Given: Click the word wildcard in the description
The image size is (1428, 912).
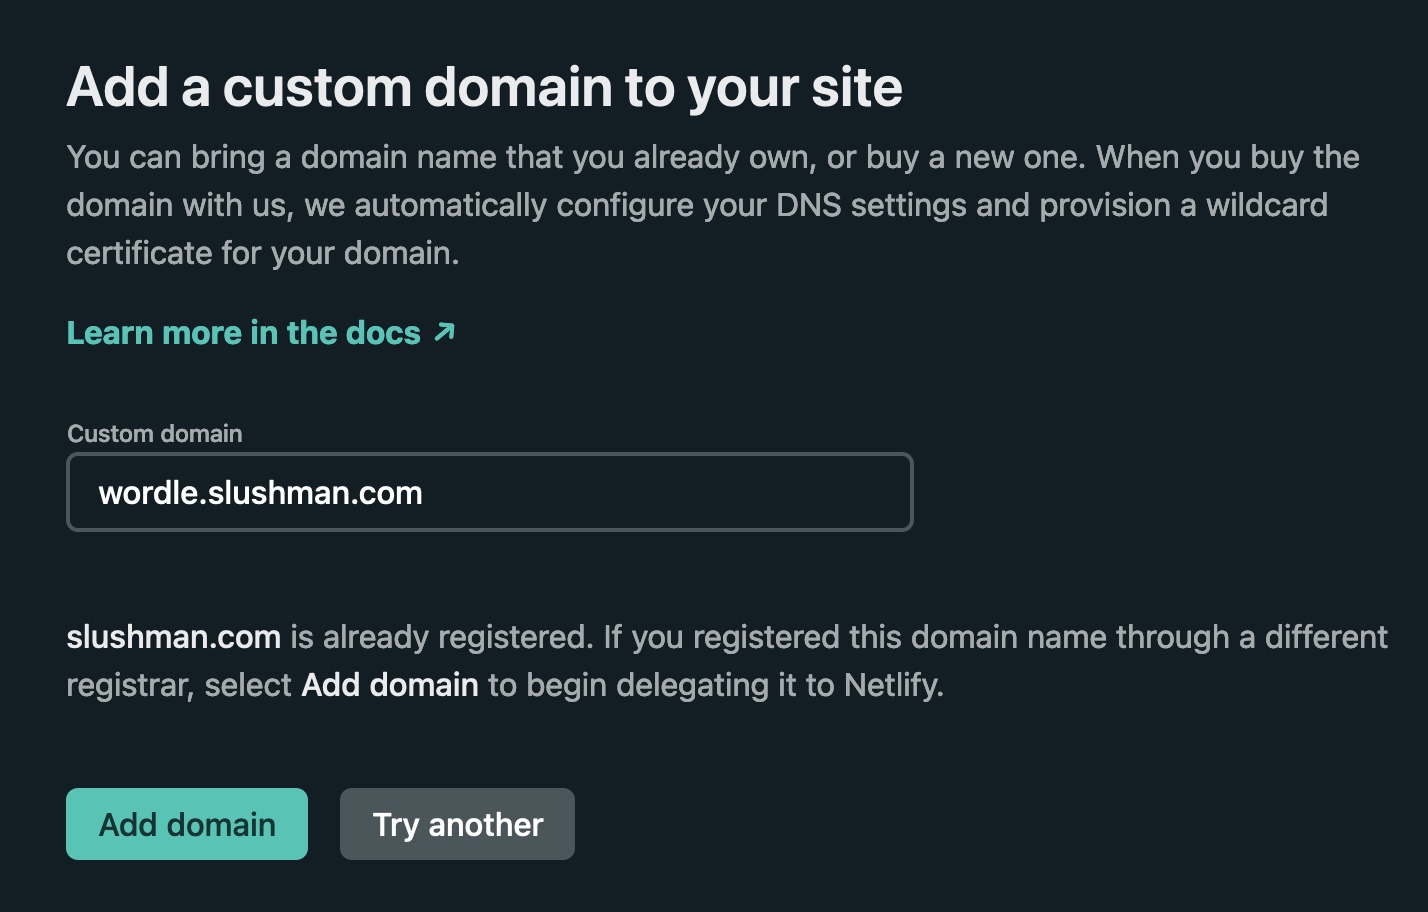Looking at the screenshot, I should click(x=1266, y=205).
